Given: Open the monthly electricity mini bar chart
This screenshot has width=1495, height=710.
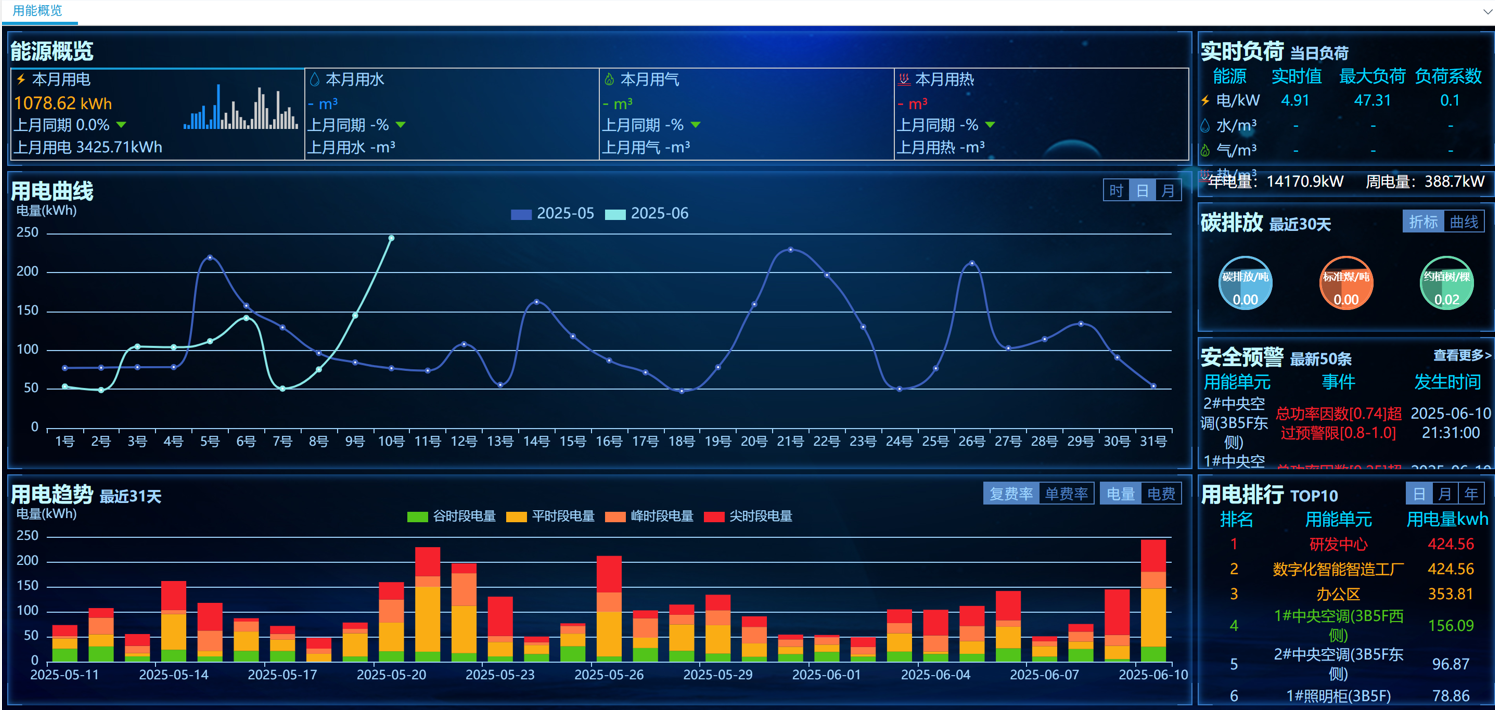Looking at the screenshot, I should 241,109.
